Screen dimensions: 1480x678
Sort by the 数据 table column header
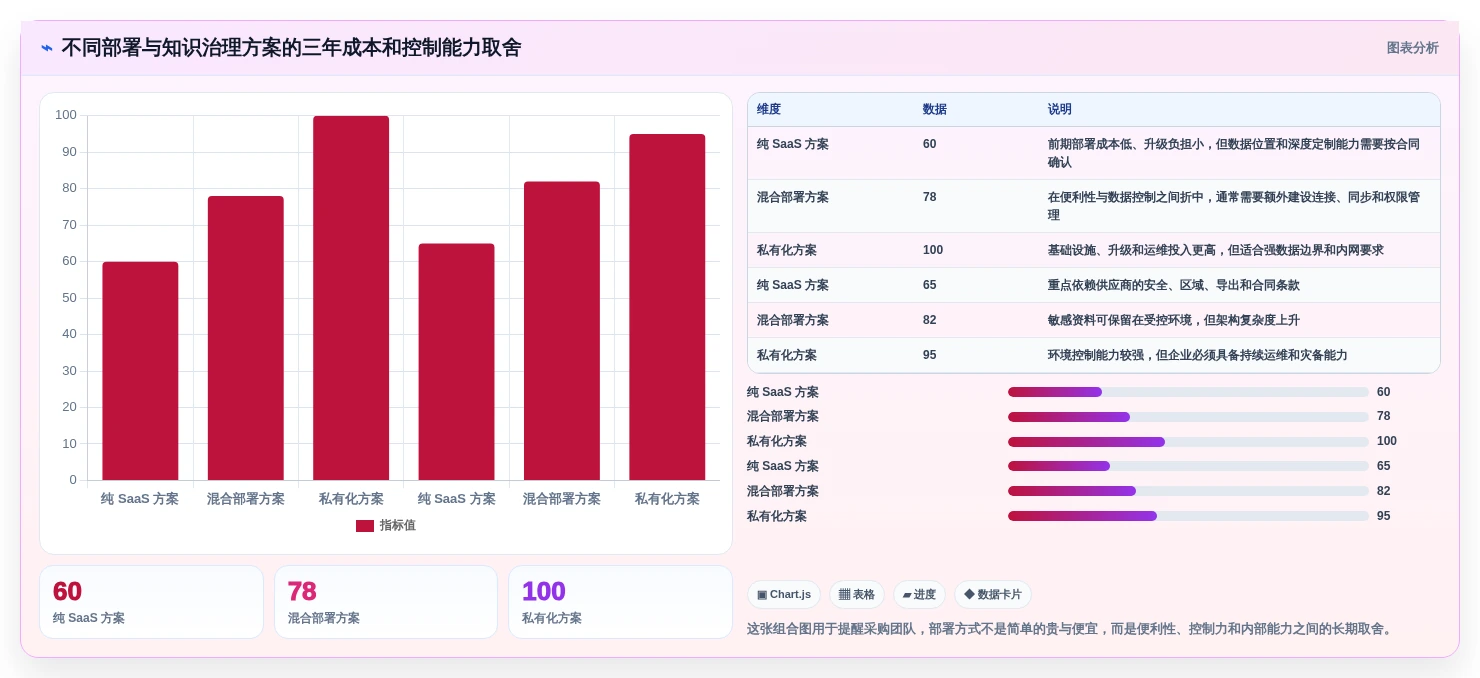[935, 110]
